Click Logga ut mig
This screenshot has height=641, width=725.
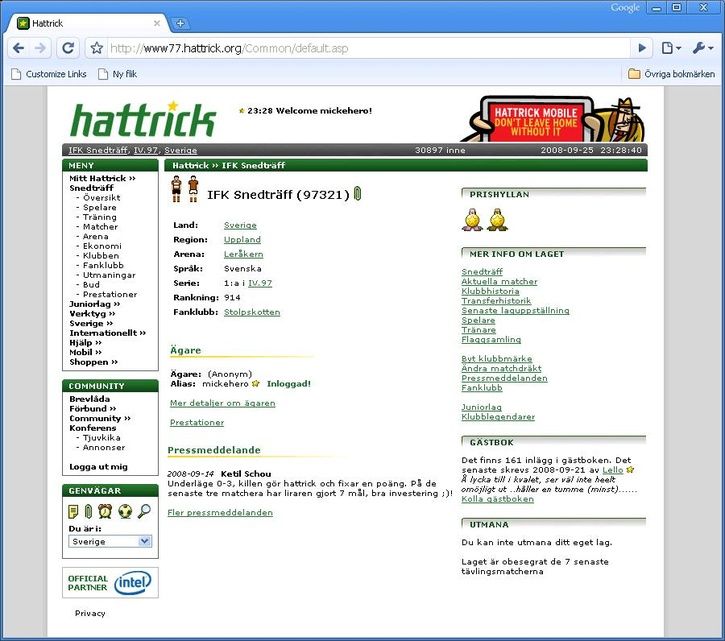pyautogui.click(x=98, y=467)
